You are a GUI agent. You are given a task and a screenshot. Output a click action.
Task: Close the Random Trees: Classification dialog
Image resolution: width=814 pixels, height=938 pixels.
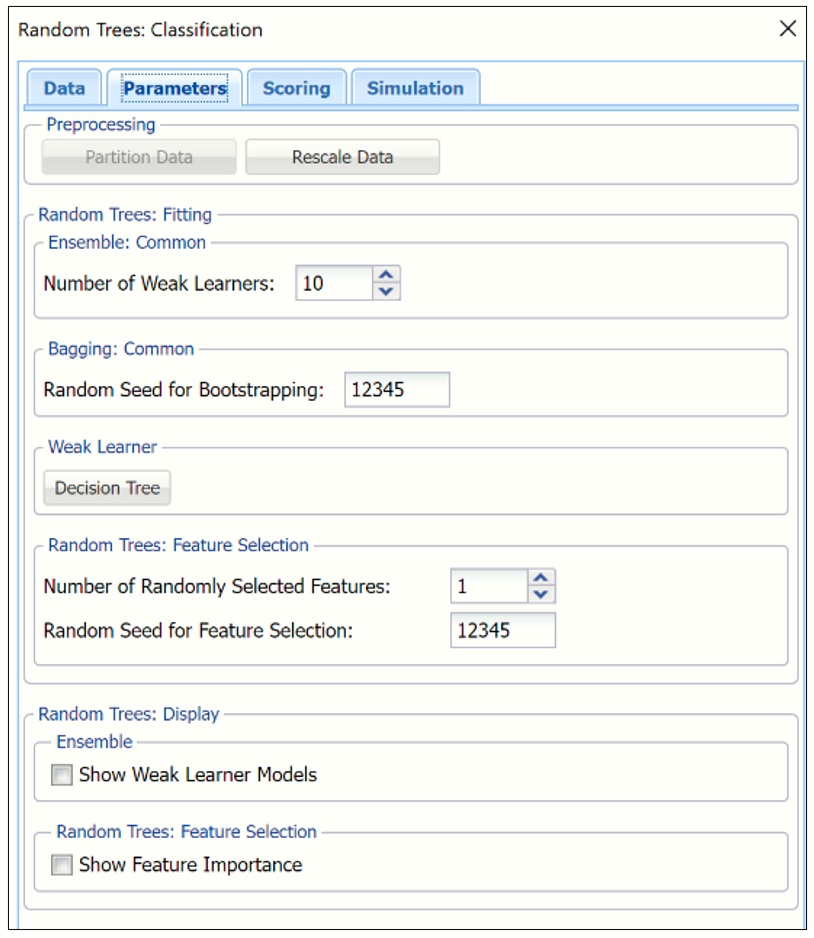(788, 29)
